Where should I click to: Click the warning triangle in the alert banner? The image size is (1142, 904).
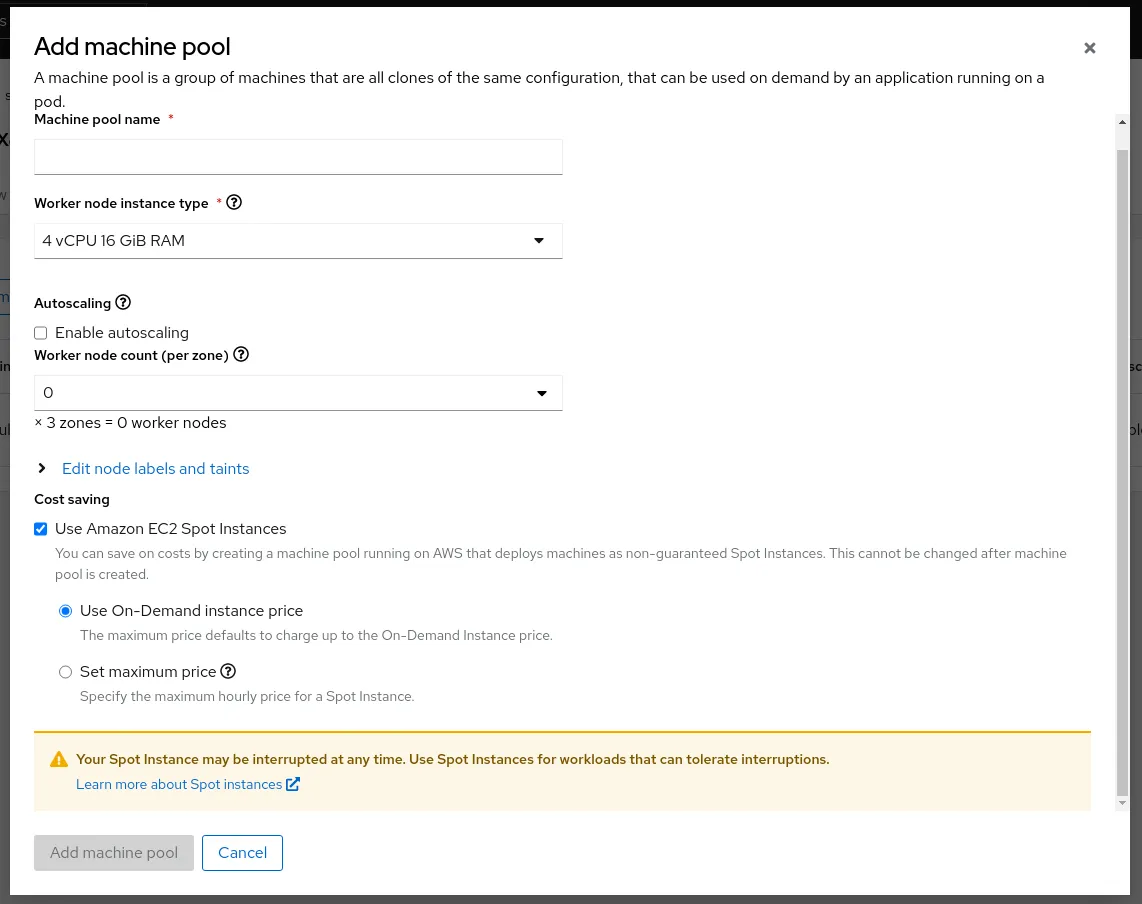(59, 758)
